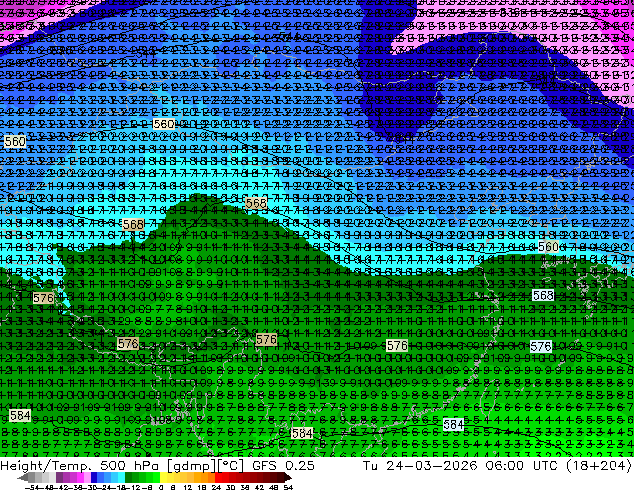Click the '0' legend value
The height and width of the screenshot is (490, 634).
pyautogui.click(x=161, y=487)
